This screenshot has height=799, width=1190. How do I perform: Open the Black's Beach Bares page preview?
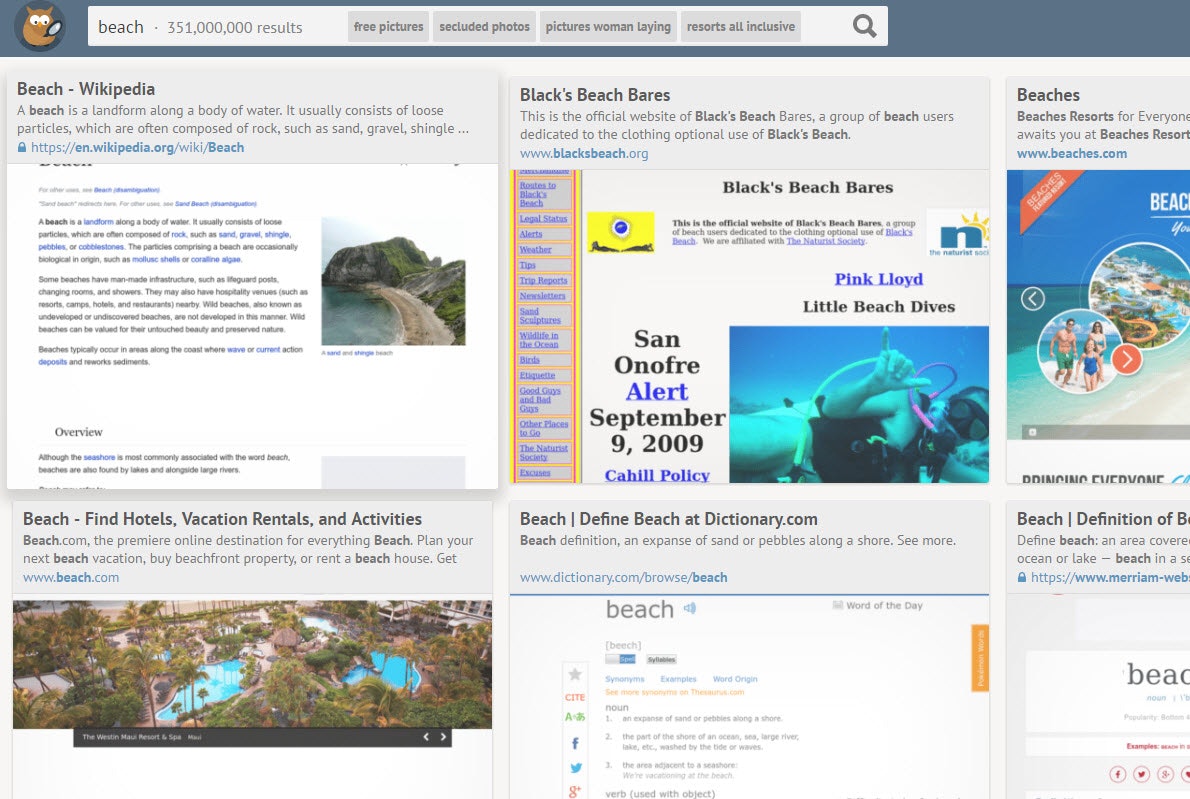click(x=750, y=326)
